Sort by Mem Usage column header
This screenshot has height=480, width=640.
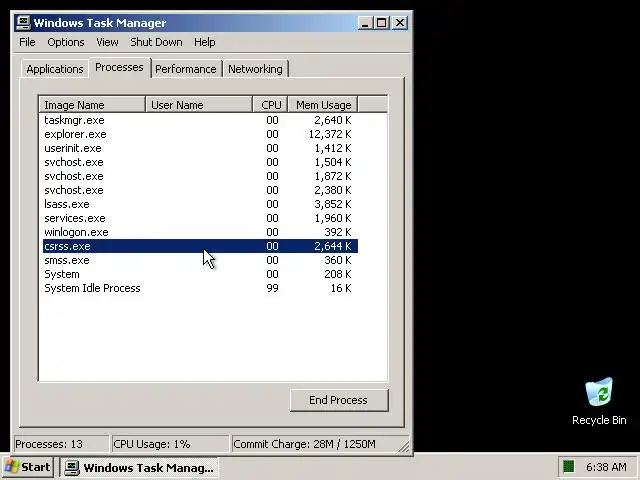(323, 105)
